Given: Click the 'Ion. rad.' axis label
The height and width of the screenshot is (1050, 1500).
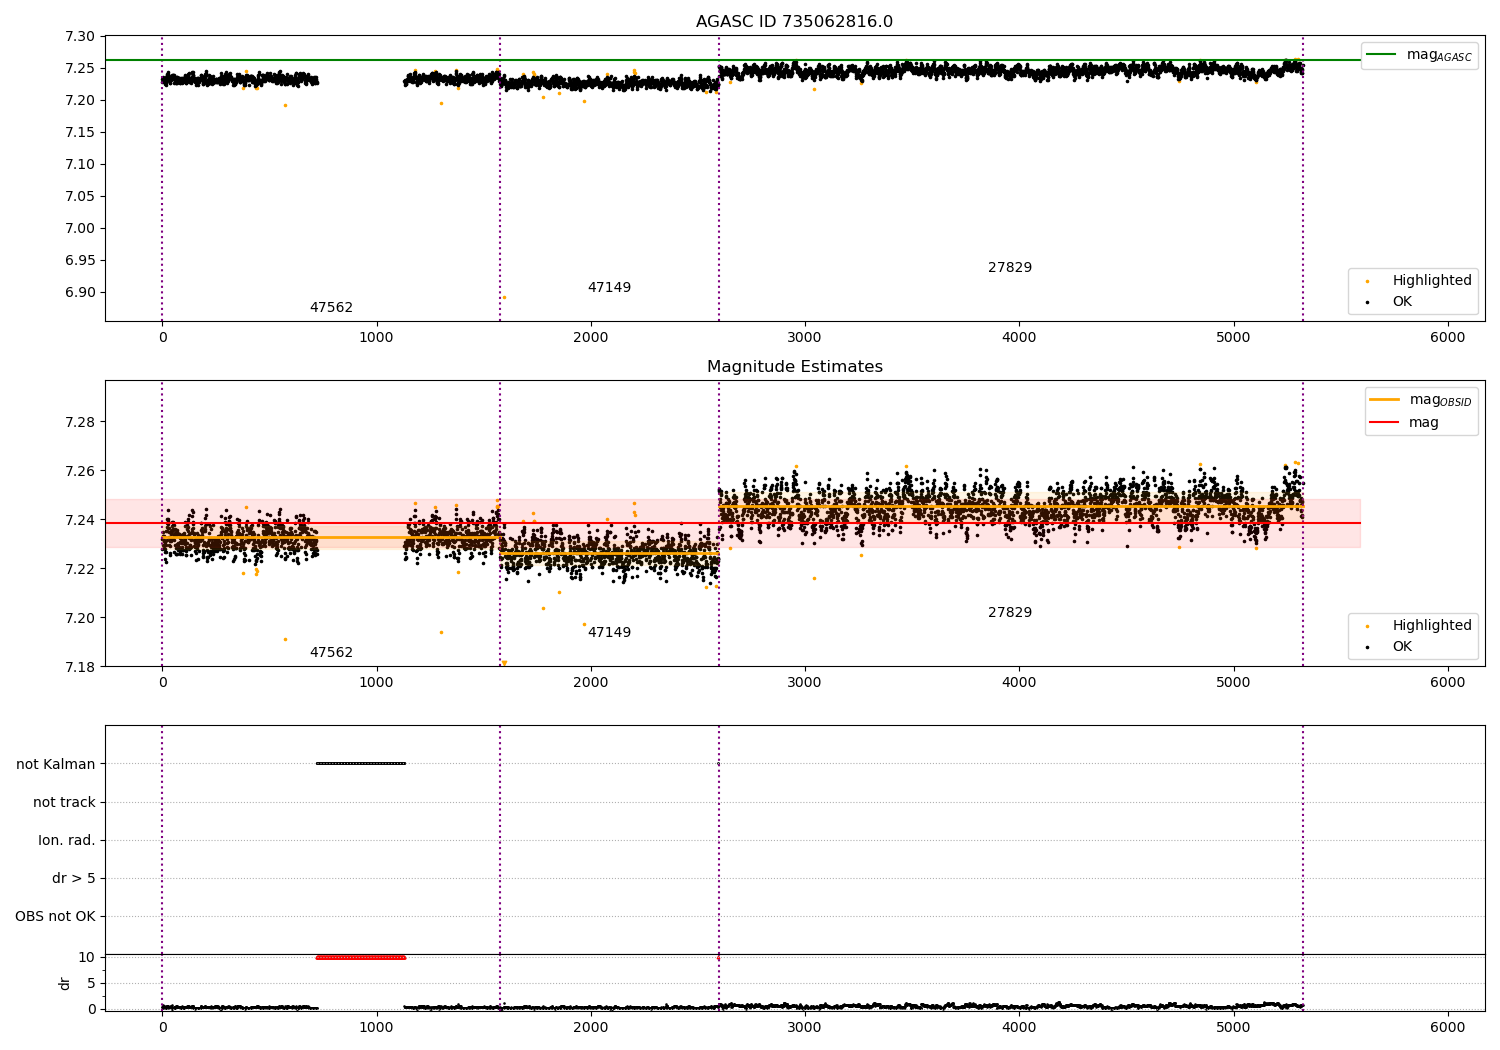Looking at the screenshot, I should click(x=67, y=840).
